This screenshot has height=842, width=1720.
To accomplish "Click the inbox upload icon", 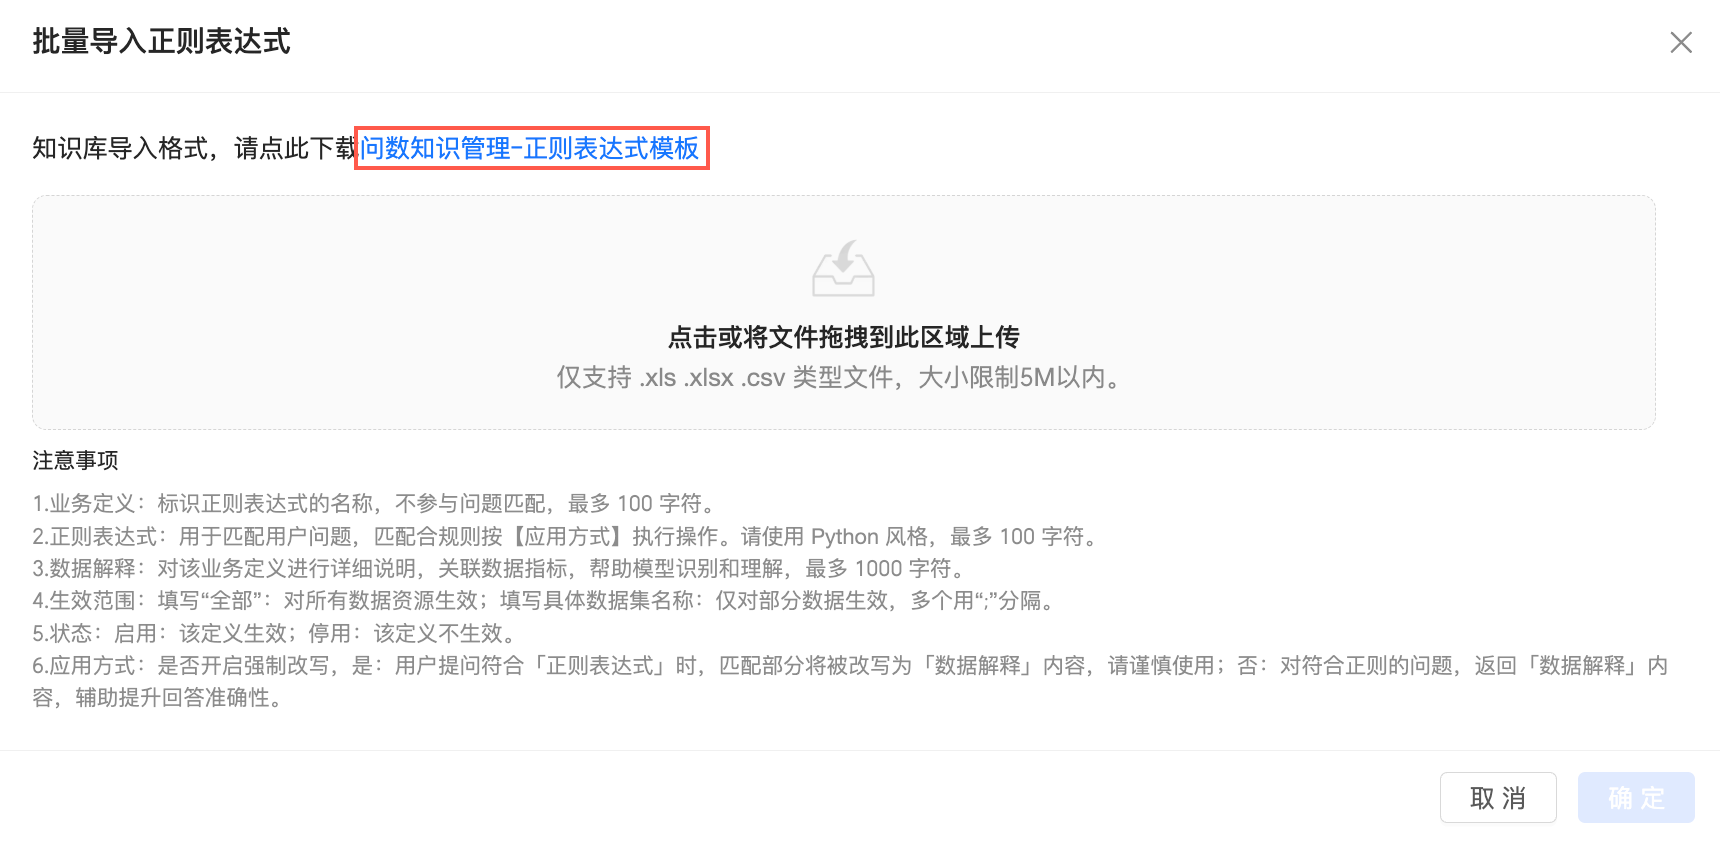I will pos(843,268).
